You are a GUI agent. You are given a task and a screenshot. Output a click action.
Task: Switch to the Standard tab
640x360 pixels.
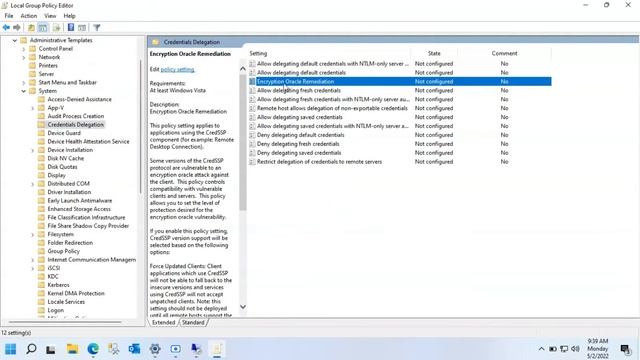click(193, 322)
